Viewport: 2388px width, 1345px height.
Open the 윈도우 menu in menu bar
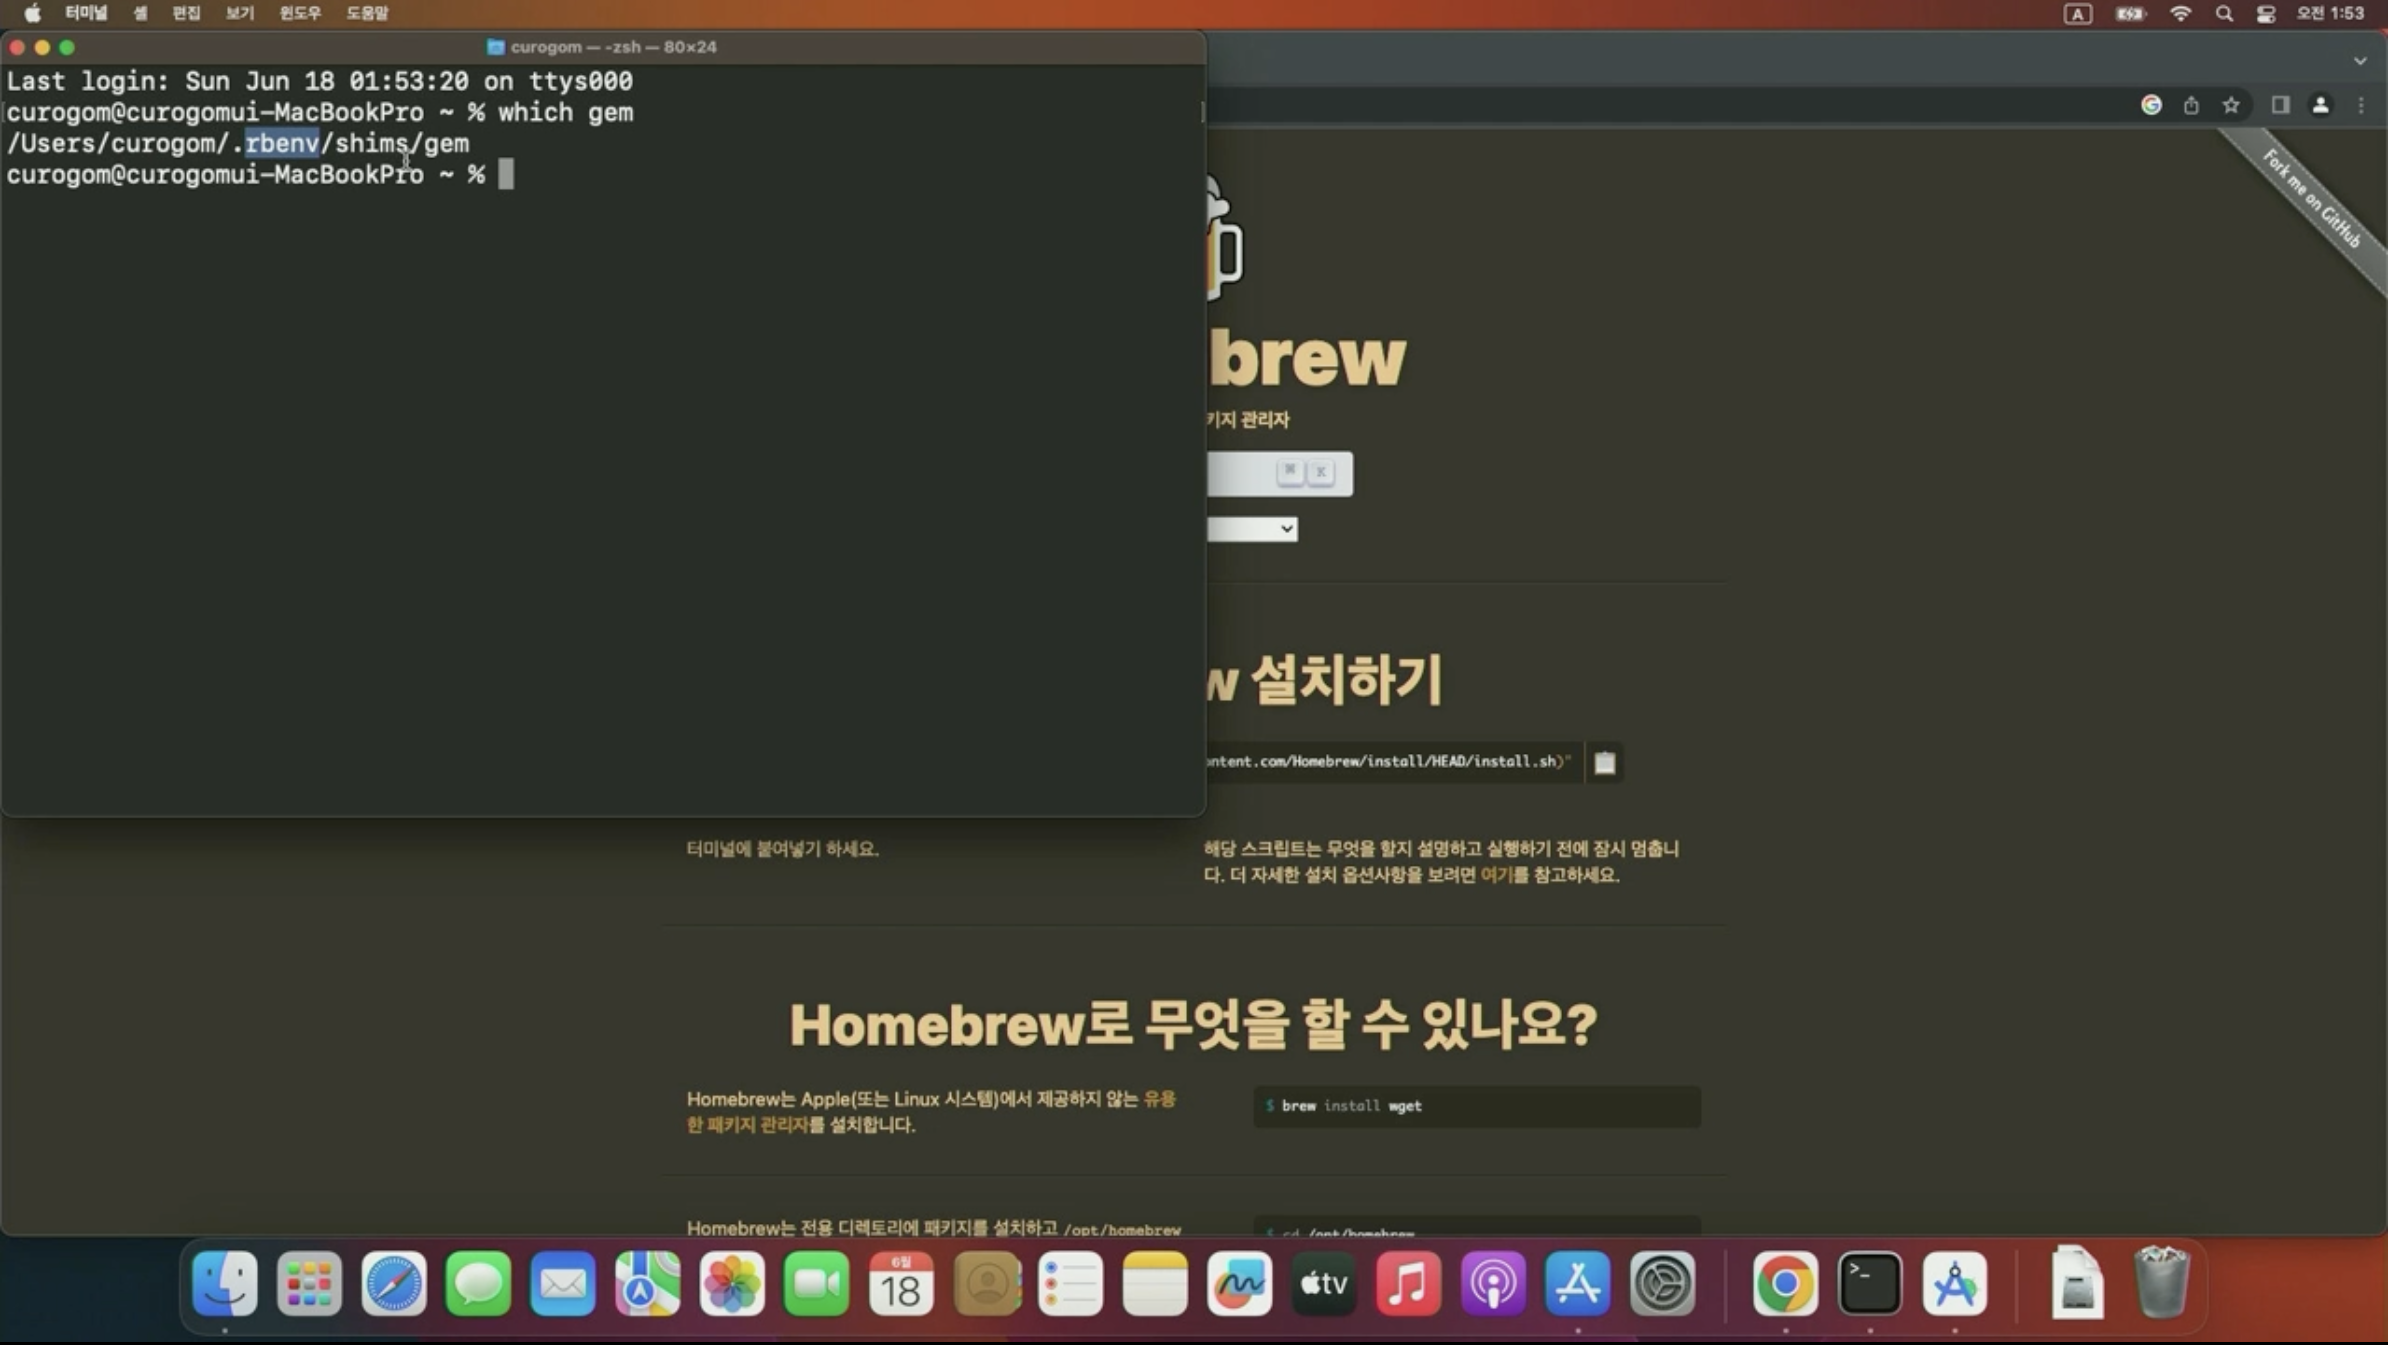click(x=300, y=13)
